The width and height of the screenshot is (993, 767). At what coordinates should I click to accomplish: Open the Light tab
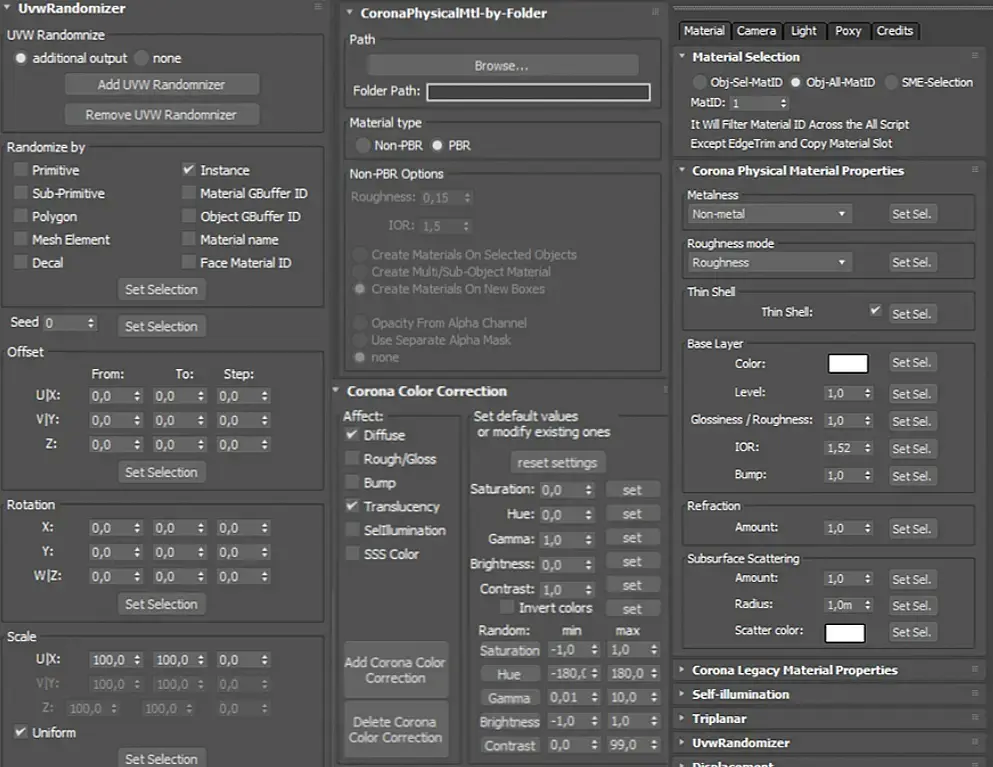pos(804,31)
